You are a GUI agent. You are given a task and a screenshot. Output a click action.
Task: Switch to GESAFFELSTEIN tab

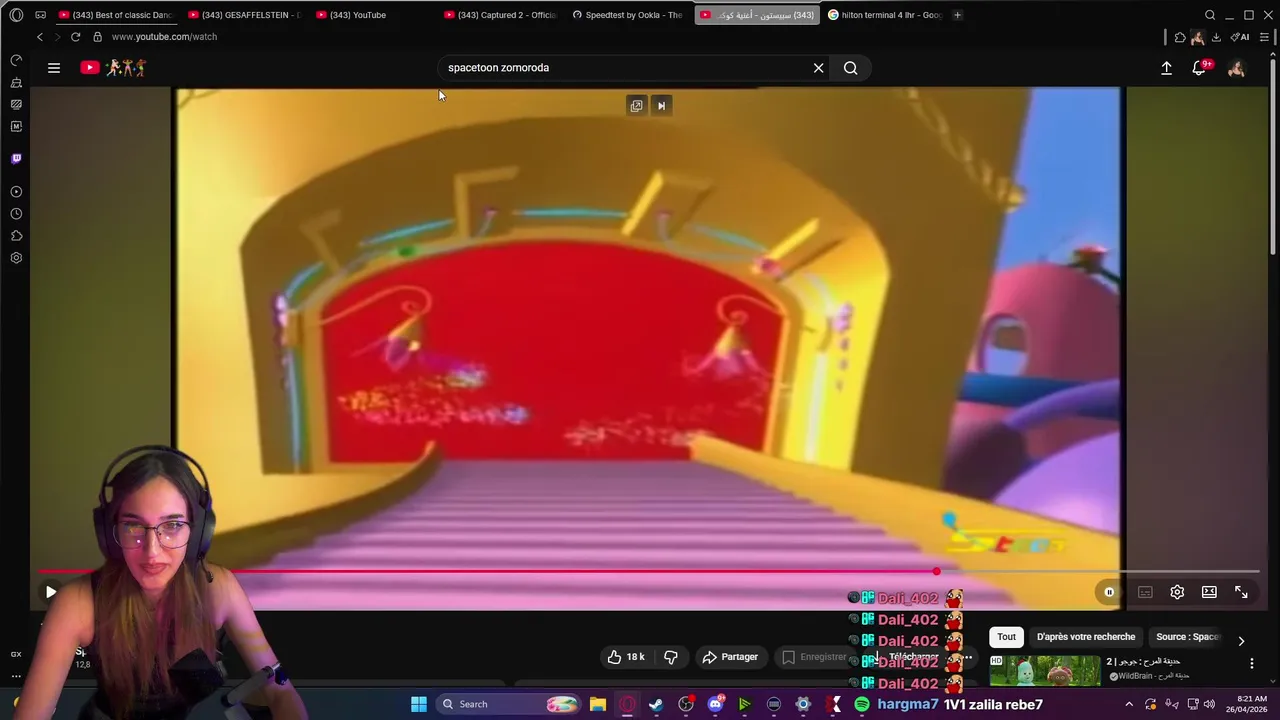245,15
